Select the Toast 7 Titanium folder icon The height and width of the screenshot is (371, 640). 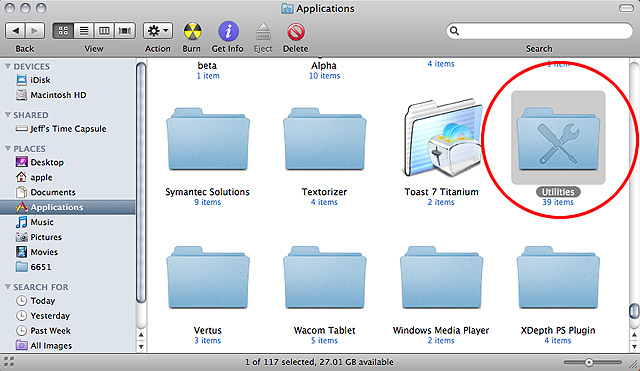pos(442,138)
